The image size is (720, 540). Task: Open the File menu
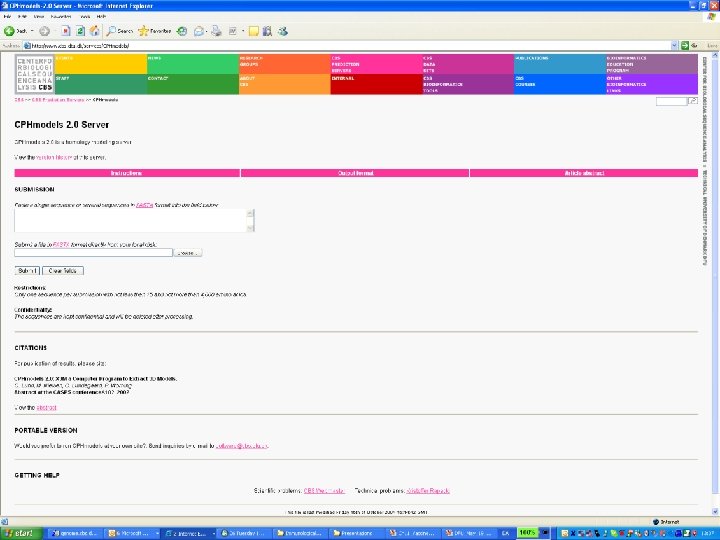tap(8, 17)
